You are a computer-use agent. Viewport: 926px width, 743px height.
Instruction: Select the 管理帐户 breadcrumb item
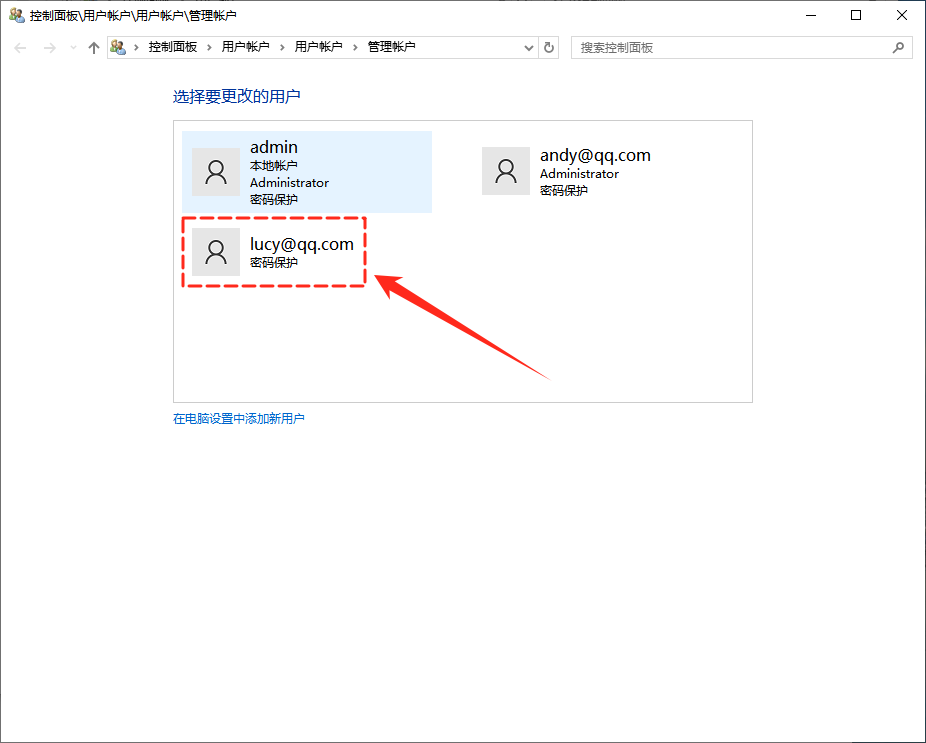click(x=391, y=47)
